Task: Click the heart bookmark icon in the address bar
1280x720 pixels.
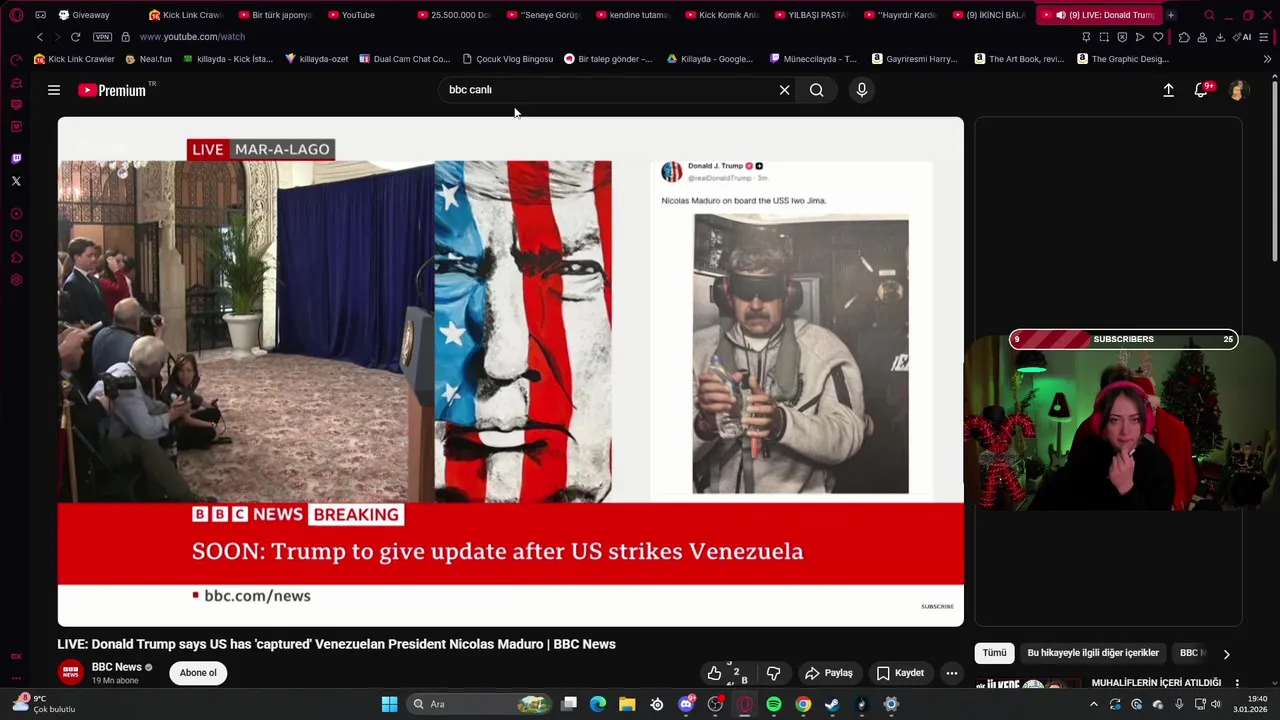Action: coord(1158,37)
